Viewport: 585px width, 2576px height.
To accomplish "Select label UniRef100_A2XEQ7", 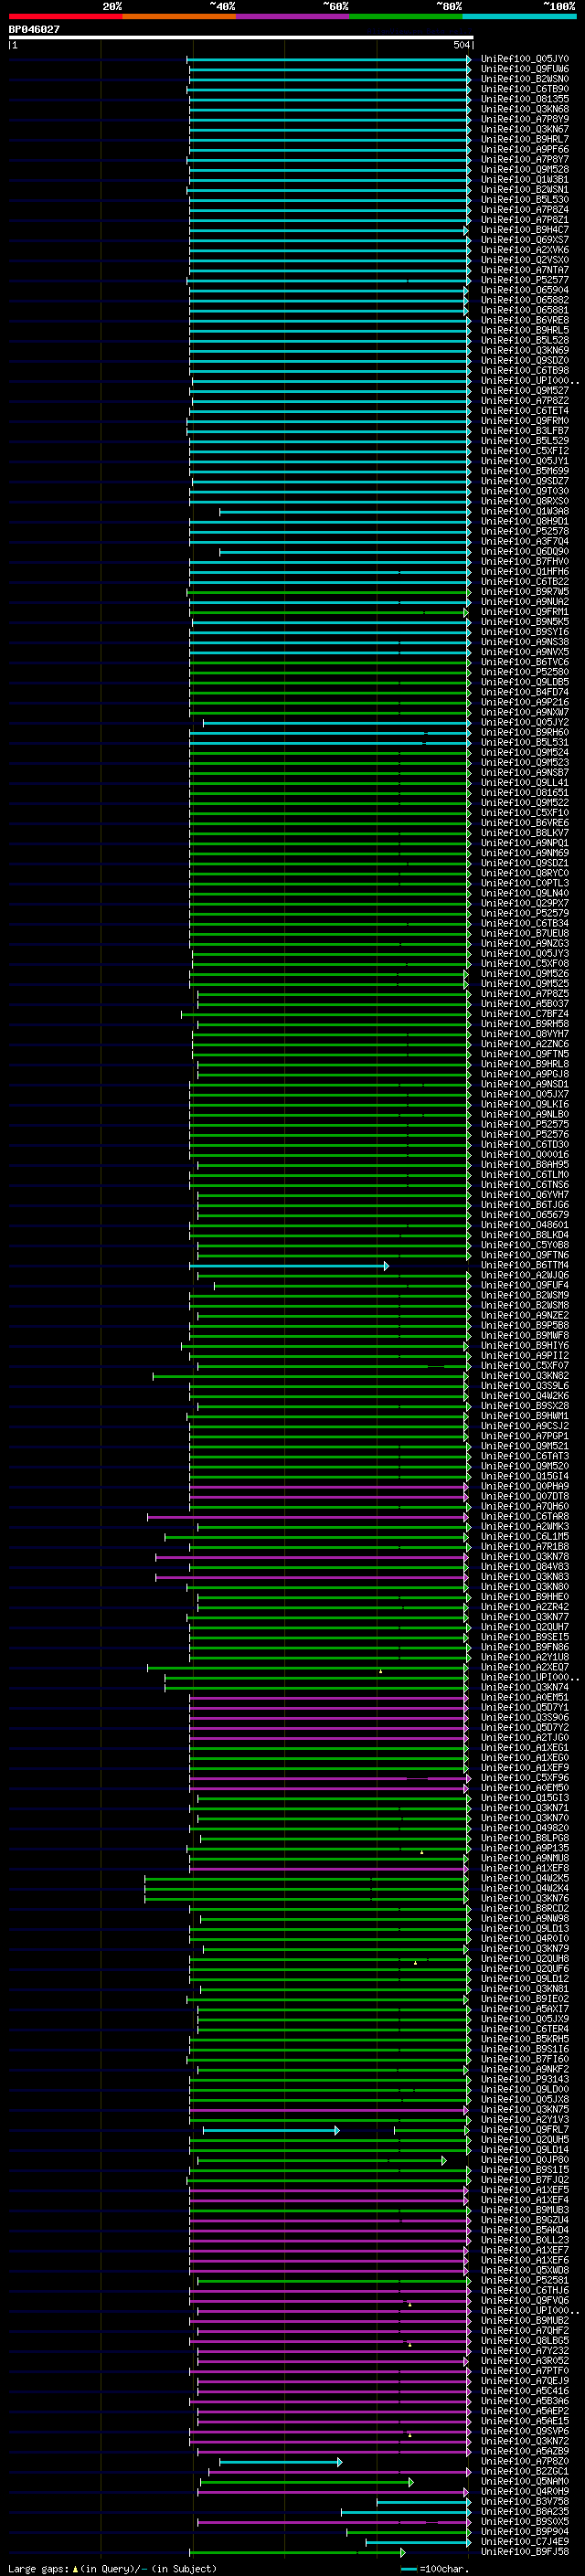I will pos(524,1667).
